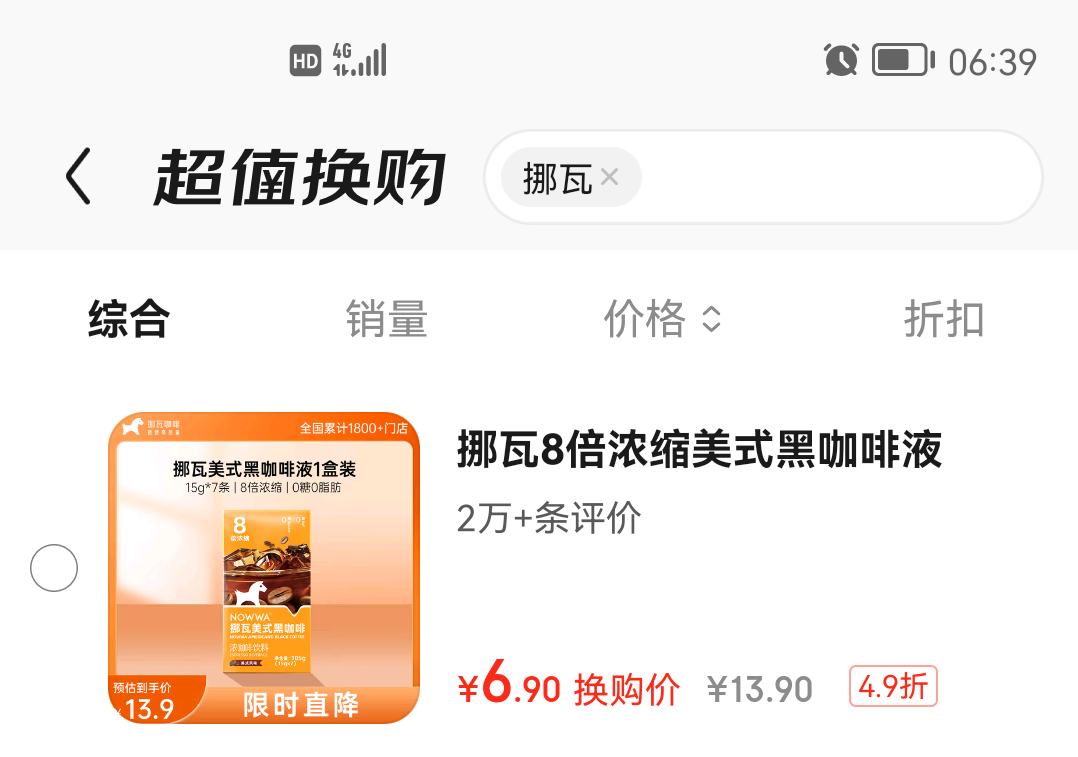Tap the 超值换购 page title
The width and height of the screenshot is (1078, 757).
(300, 177)
